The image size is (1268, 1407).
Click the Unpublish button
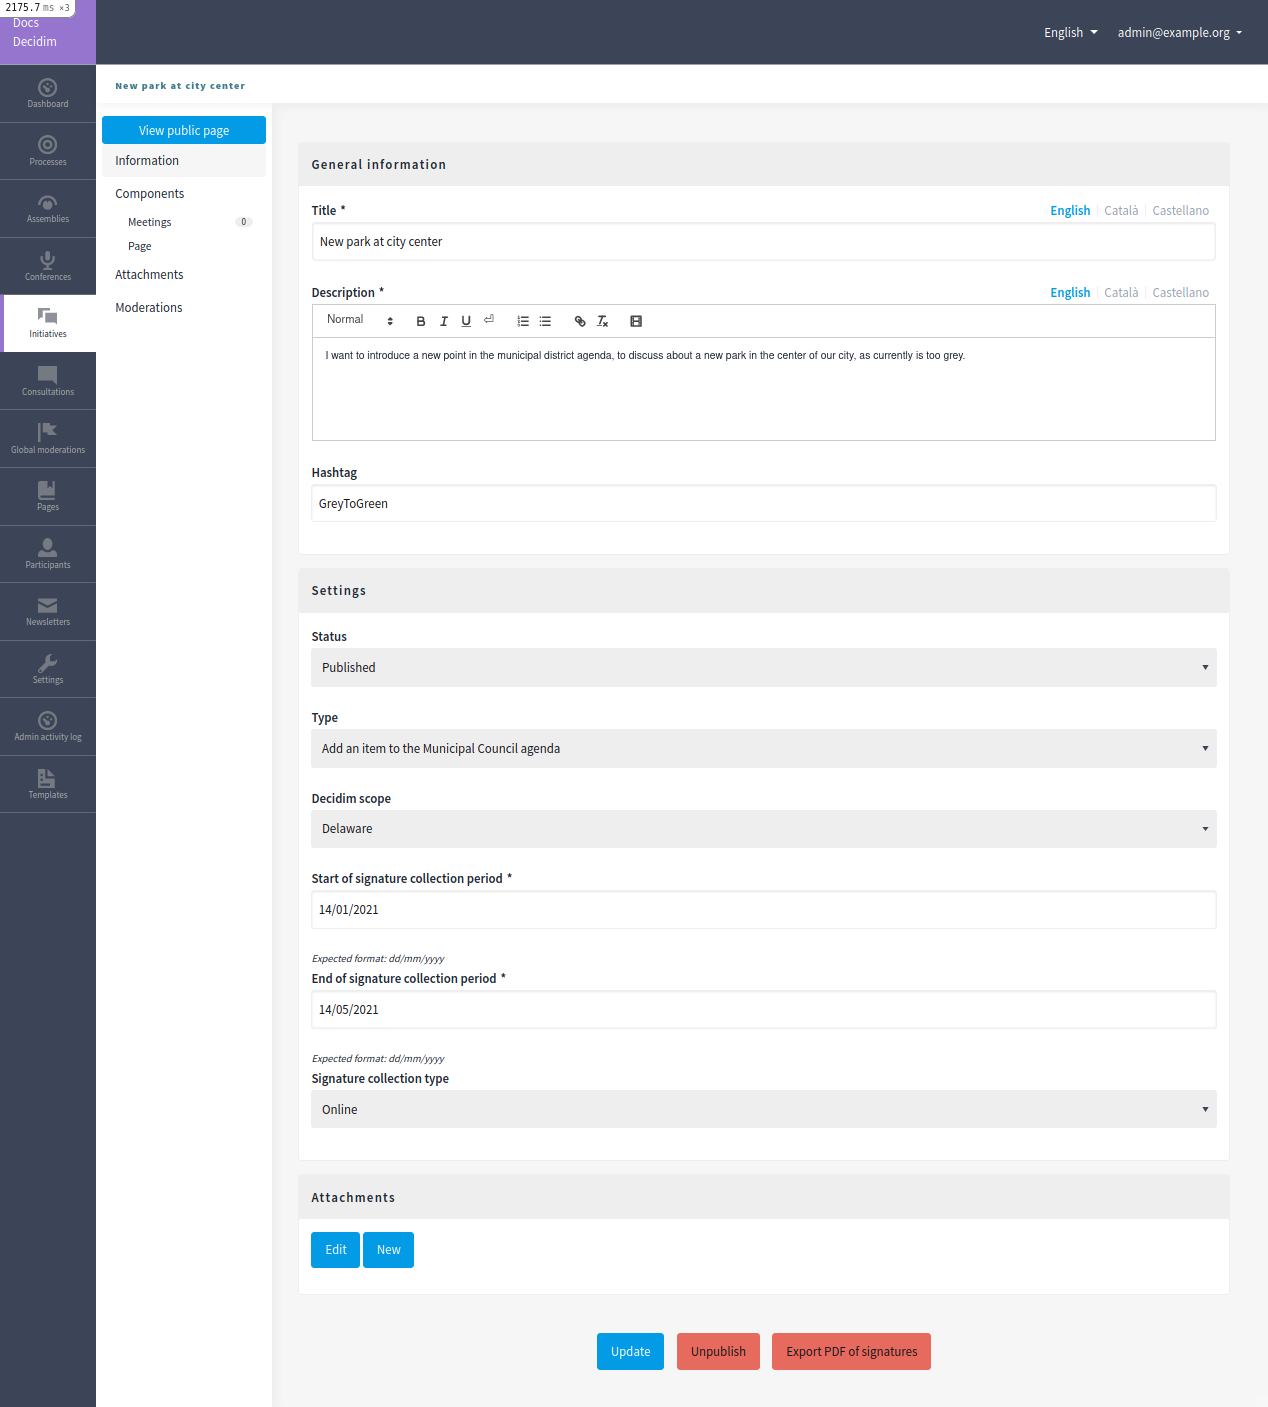point(718,1351)
